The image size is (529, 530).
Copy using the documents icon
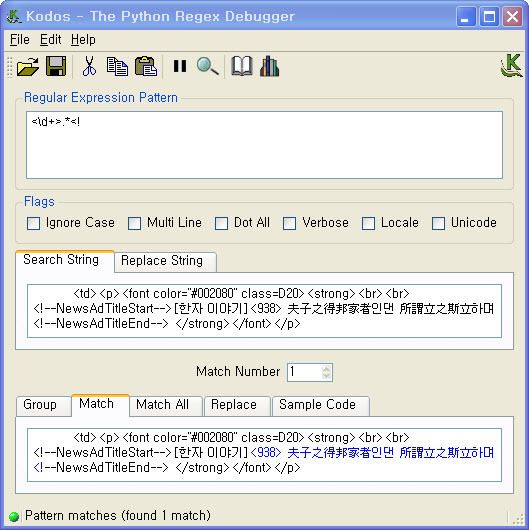coord(117,66)
